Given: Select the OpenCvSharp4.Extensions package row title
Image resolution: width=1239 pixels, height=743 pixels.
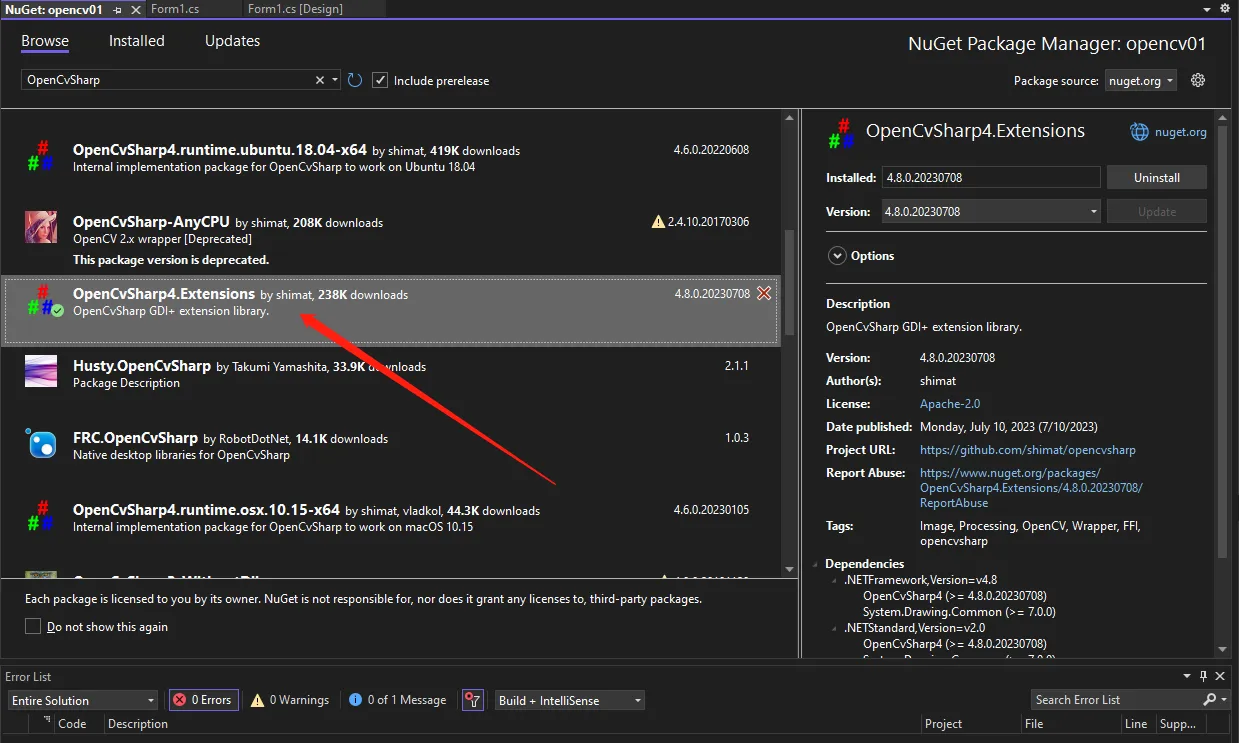Looking at the screenshot, I should pos(164,294).
